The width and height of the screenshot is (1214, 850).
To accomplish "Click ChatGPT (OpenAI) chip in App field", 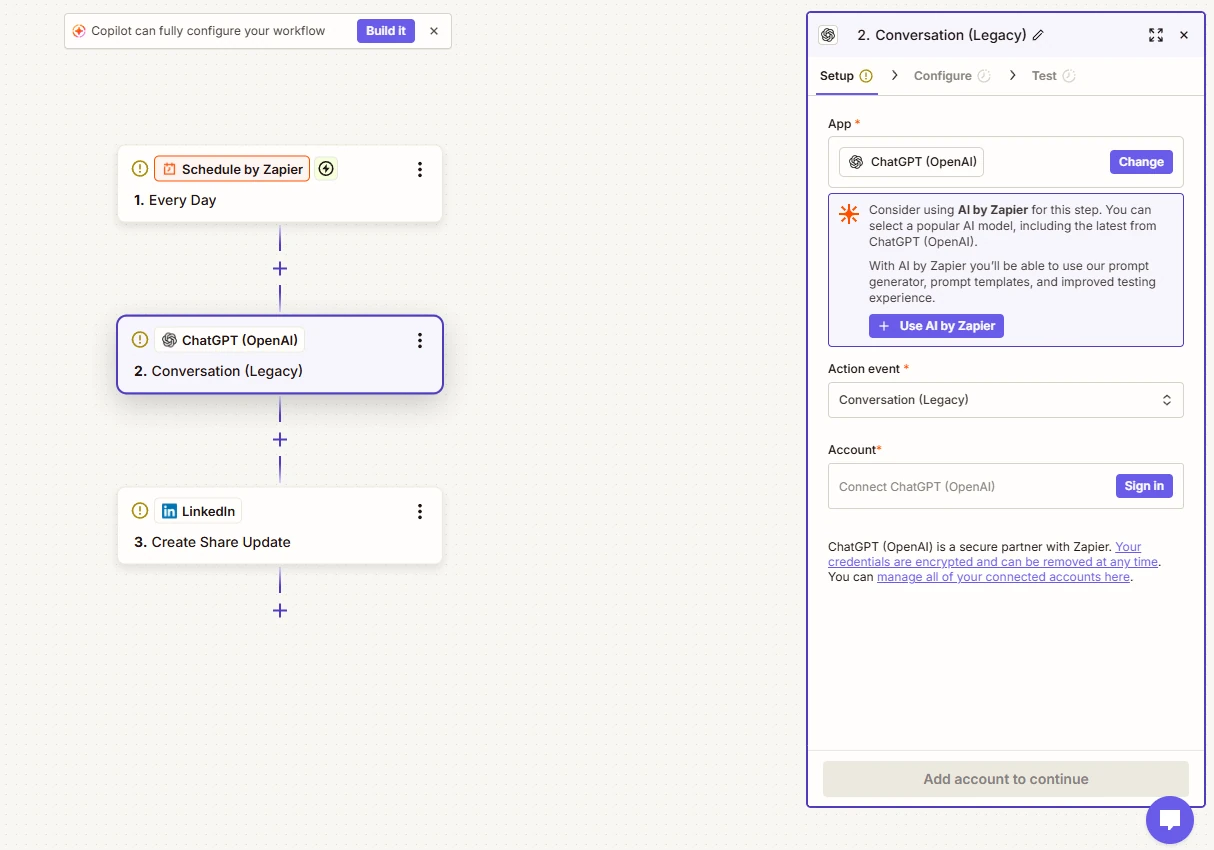I will [911, 162].
